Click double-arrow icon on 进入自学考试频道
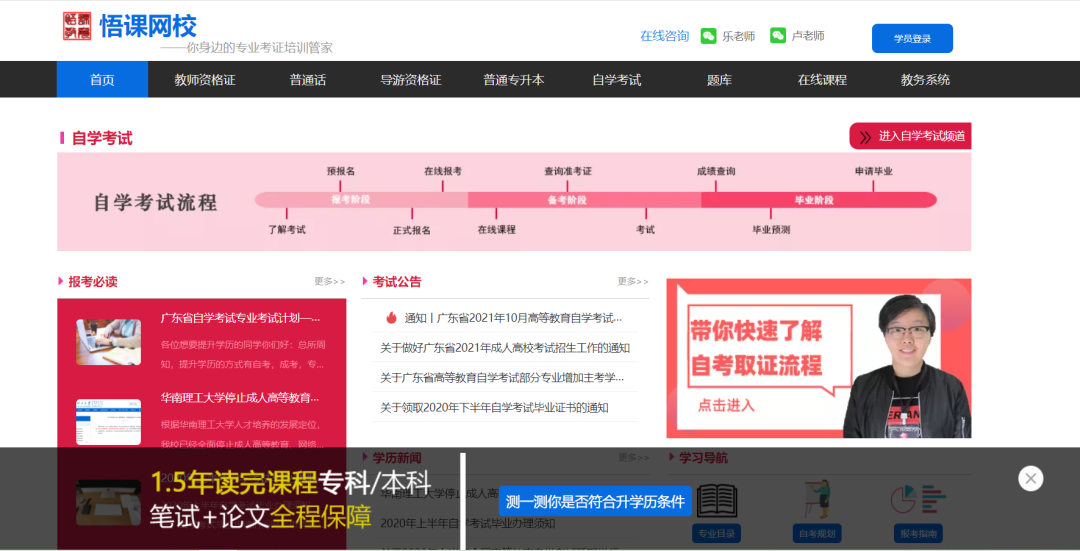The height and width of the screenshot is (551, 1080). point(865,136)
